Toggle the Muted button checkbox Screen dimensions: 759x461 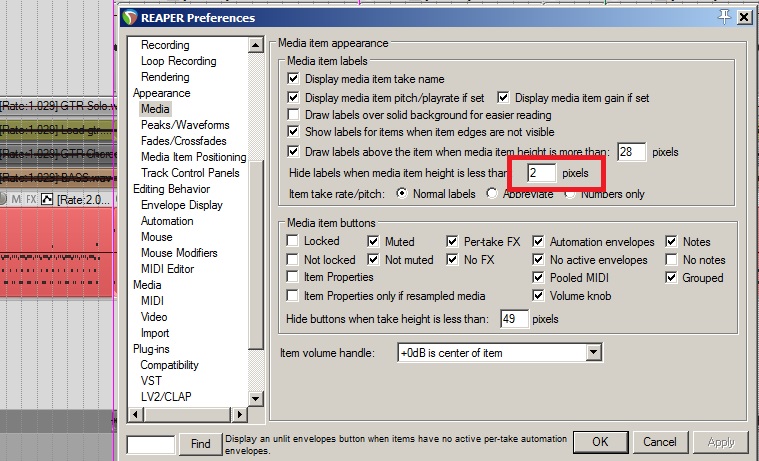[373, 241]
